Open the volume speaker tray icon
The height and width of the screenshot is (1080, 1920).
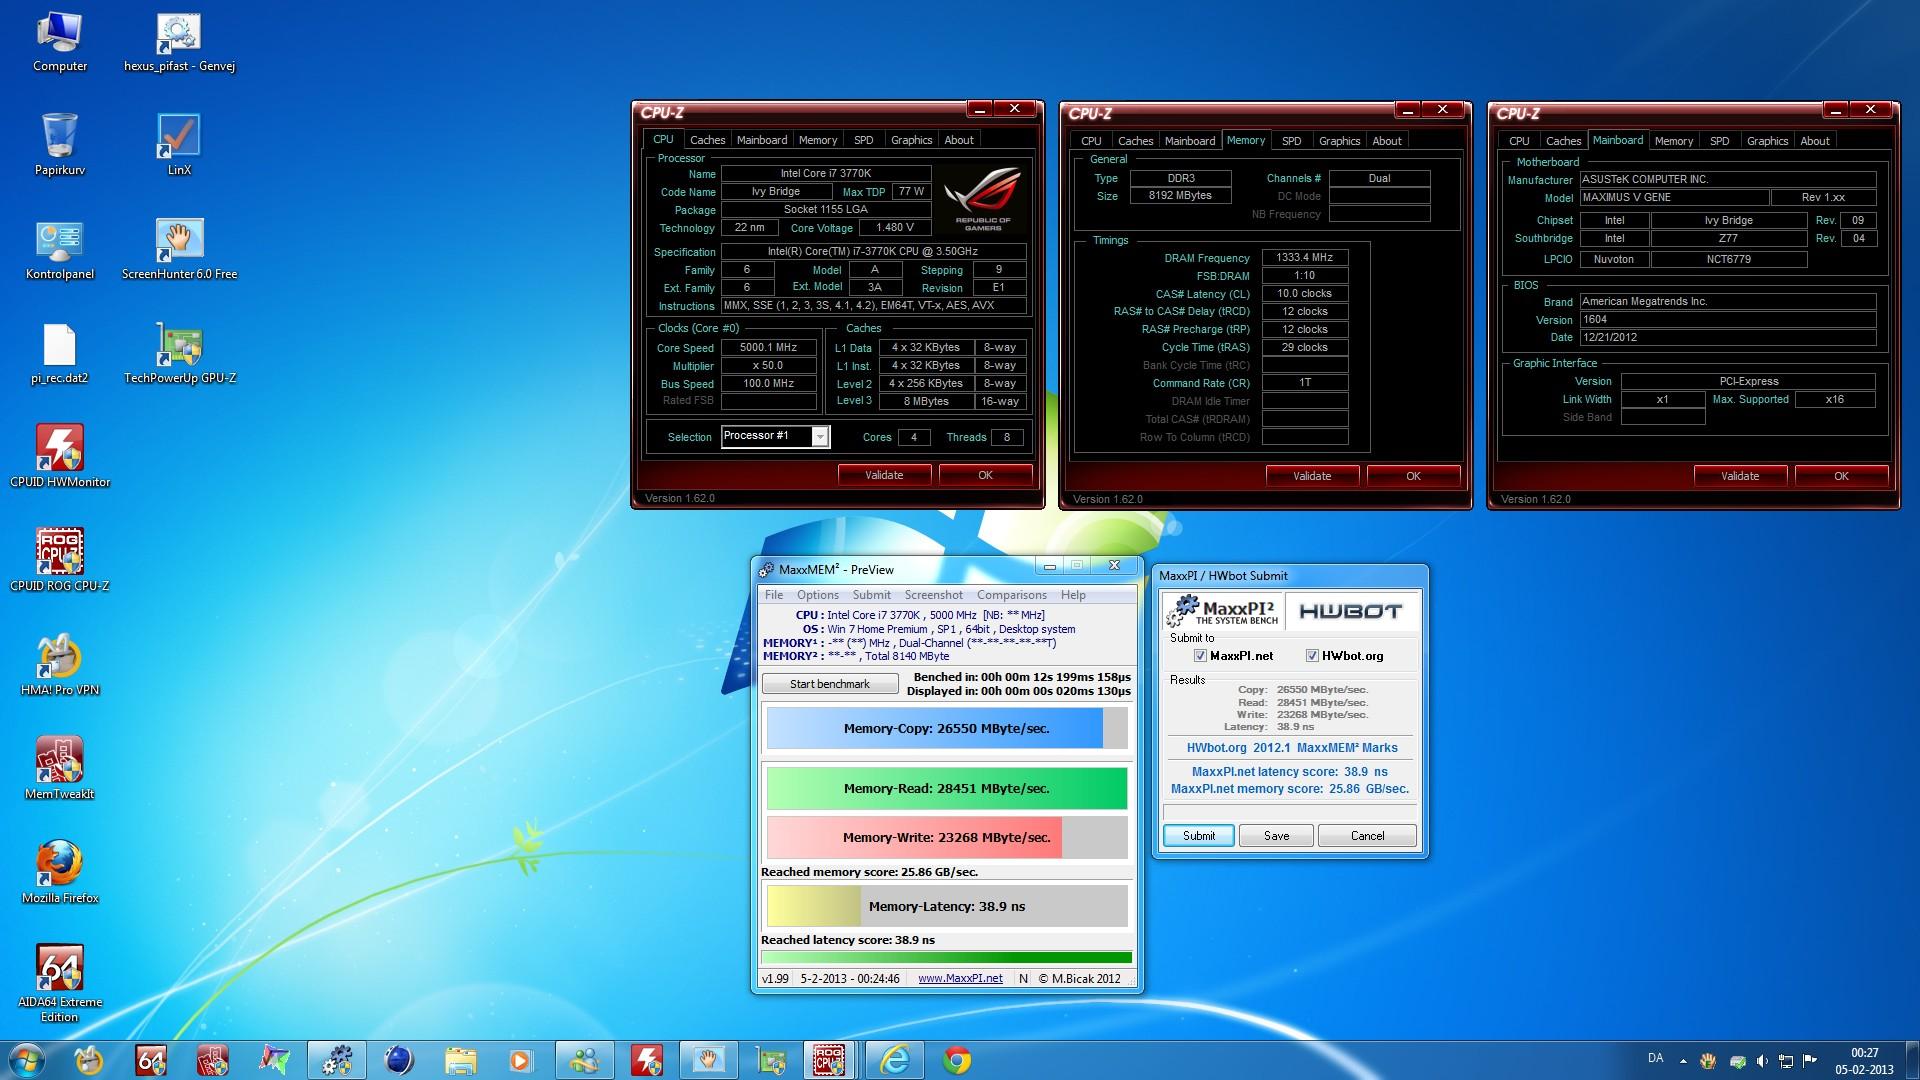tap(1762, 1061)
